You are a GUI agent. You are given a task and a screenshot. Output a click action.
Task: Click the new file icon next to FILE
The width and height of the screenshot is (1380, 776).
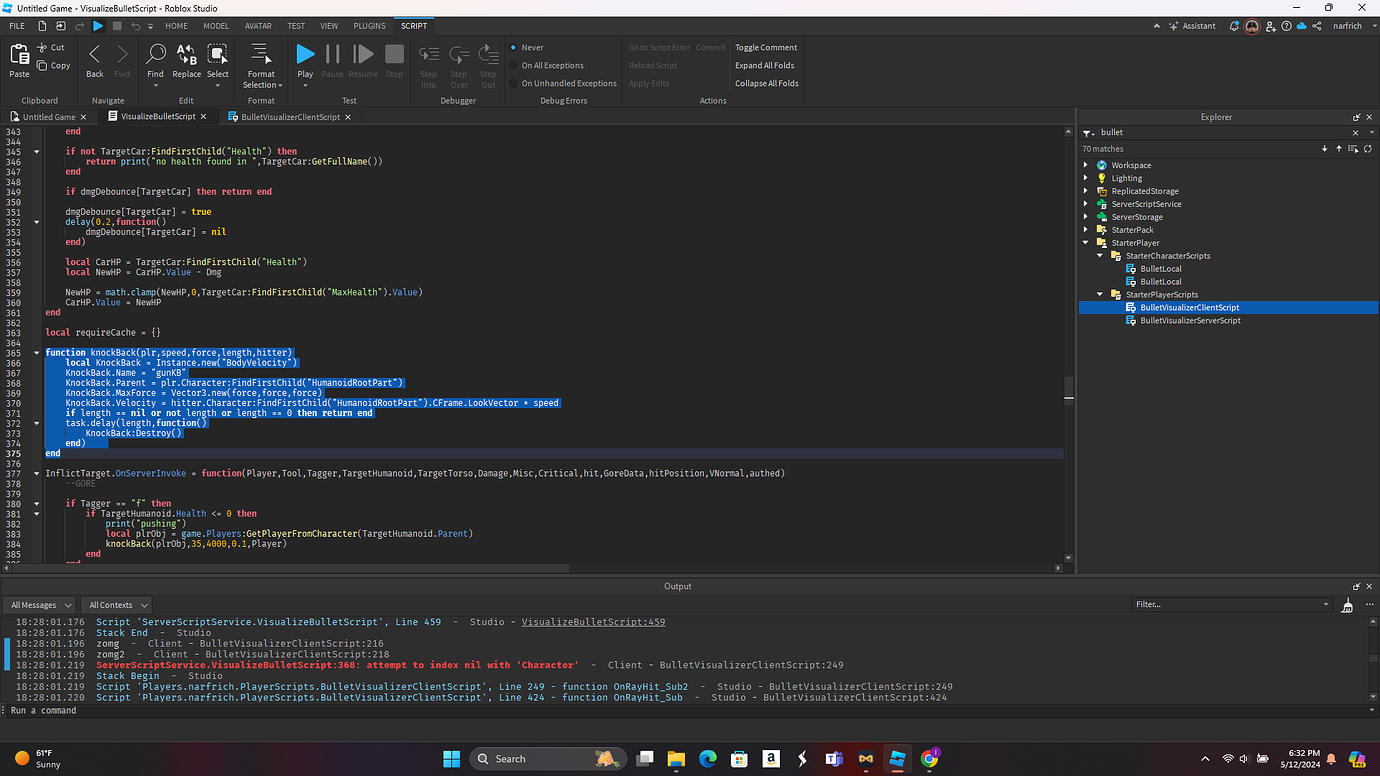[42, 26]
